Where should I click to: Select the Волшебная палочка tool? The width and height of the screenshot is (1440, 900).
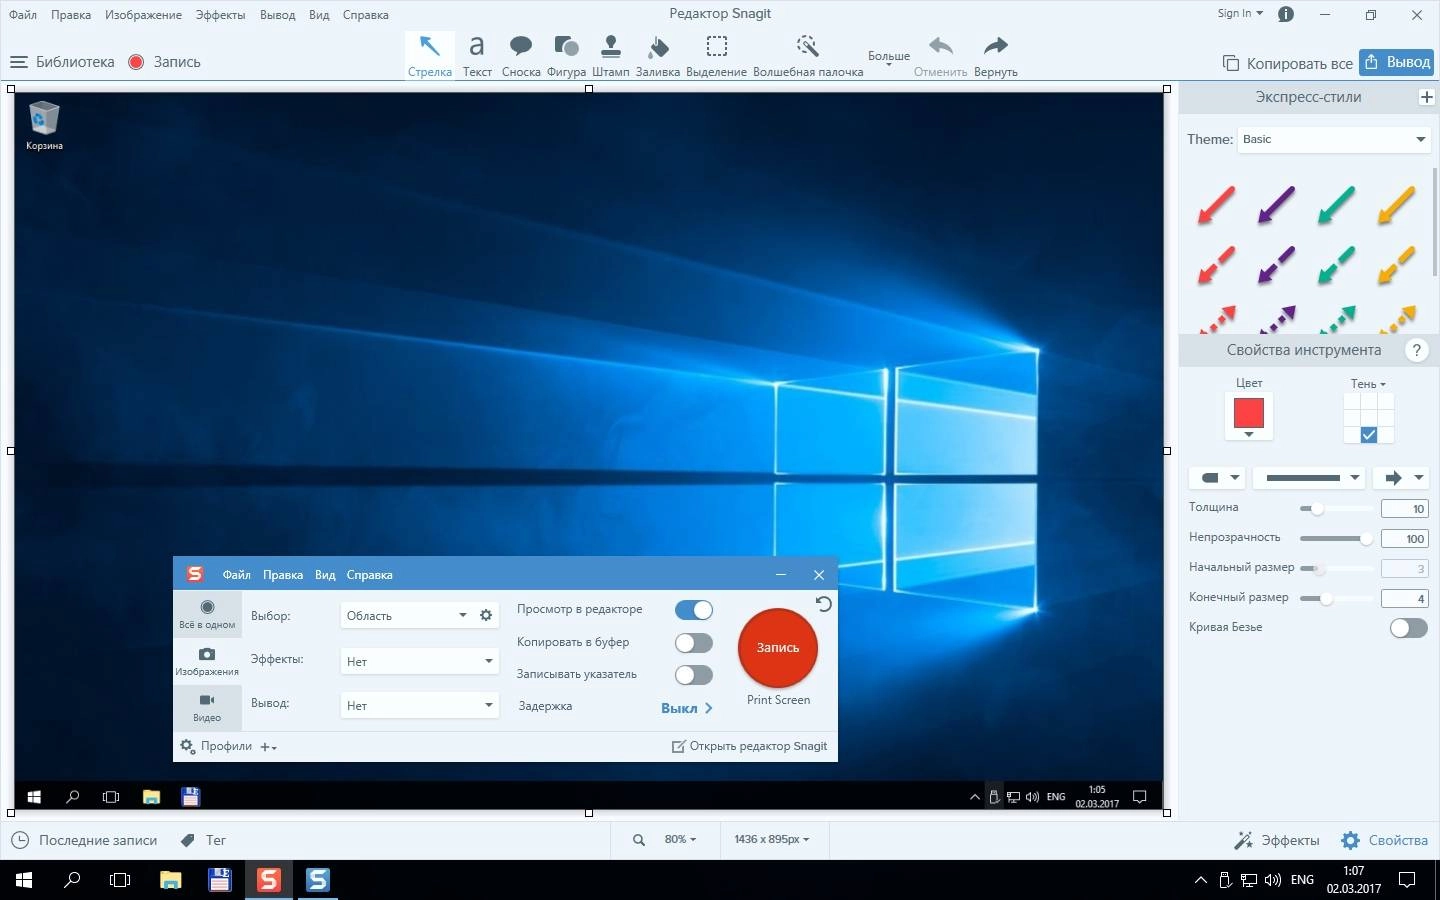[808, 55]
